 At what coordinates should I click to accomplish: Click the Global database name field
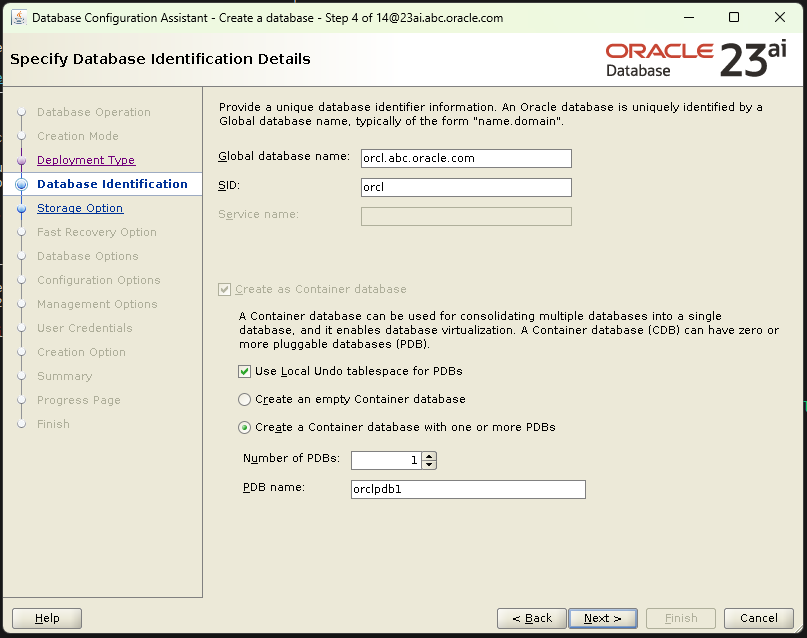click(x=466, y=158)
